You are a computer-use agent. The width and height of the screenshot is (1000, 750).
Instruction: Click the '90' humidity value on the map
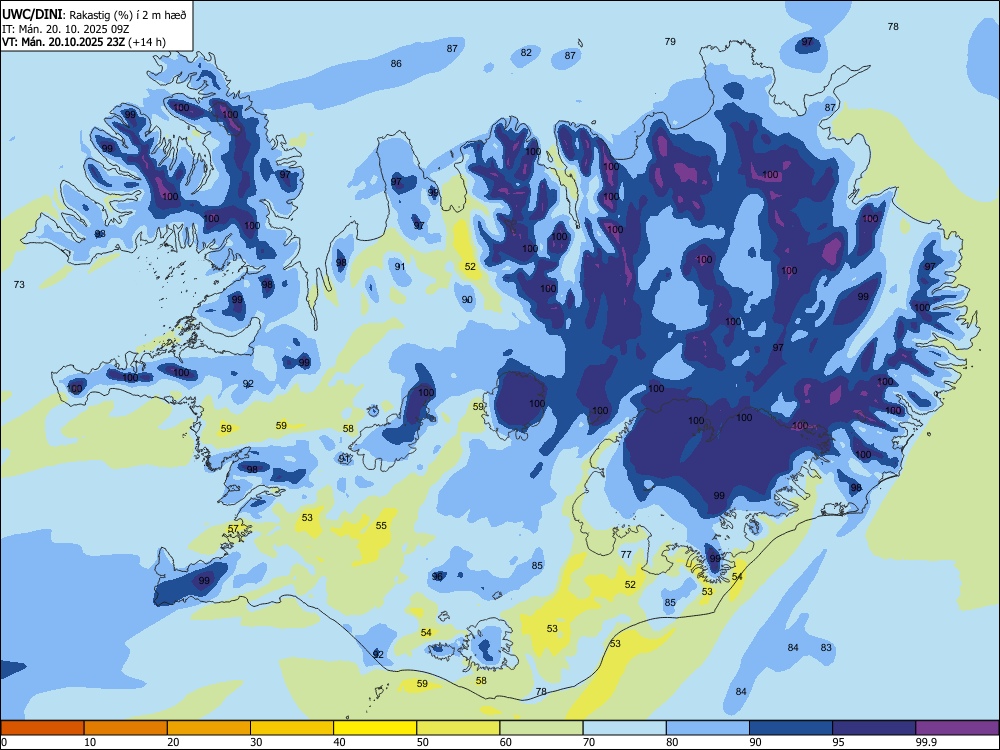tap(467, 300)
